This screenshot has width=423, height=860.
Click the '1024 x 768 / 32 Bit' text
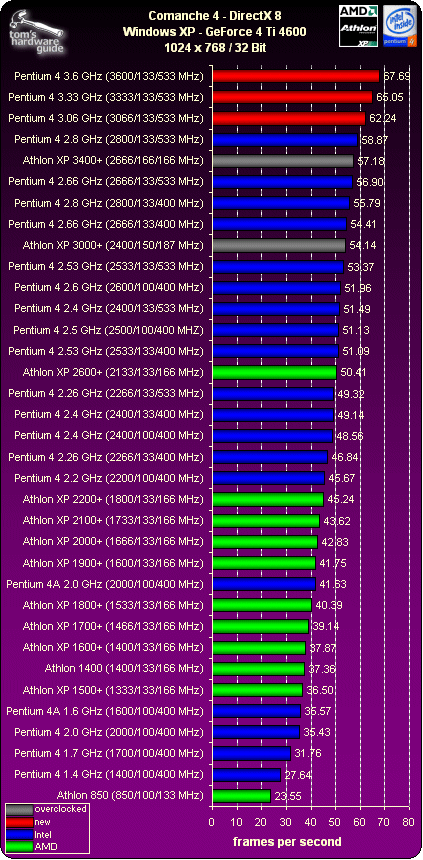pos(215,48)
